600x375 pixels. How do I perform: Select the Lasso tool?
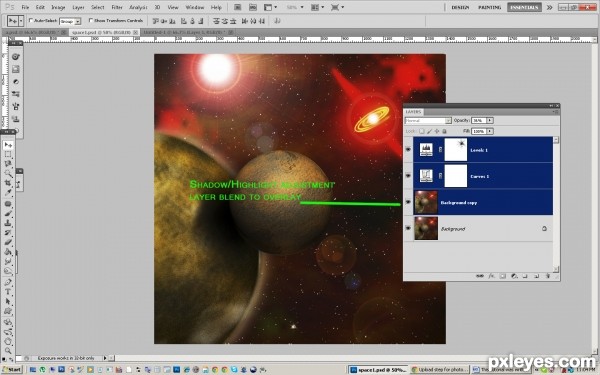[8, 164]
